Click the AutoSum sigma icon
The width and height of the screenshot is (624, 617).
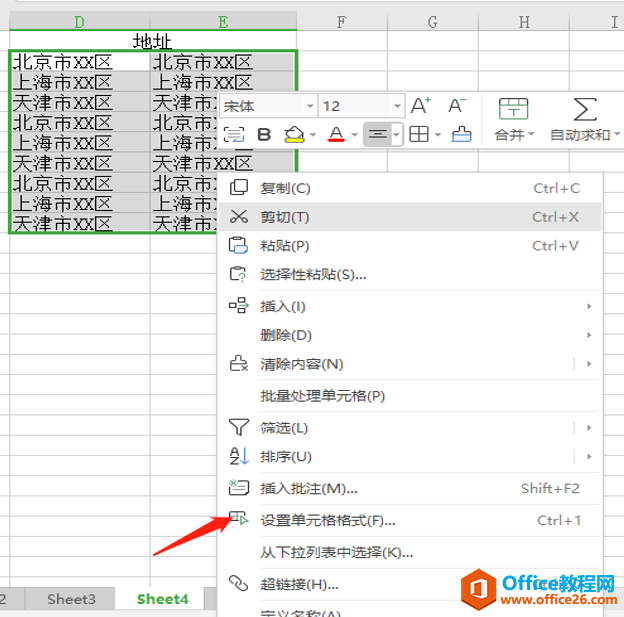pyautogui.click(x=585, y=109)
